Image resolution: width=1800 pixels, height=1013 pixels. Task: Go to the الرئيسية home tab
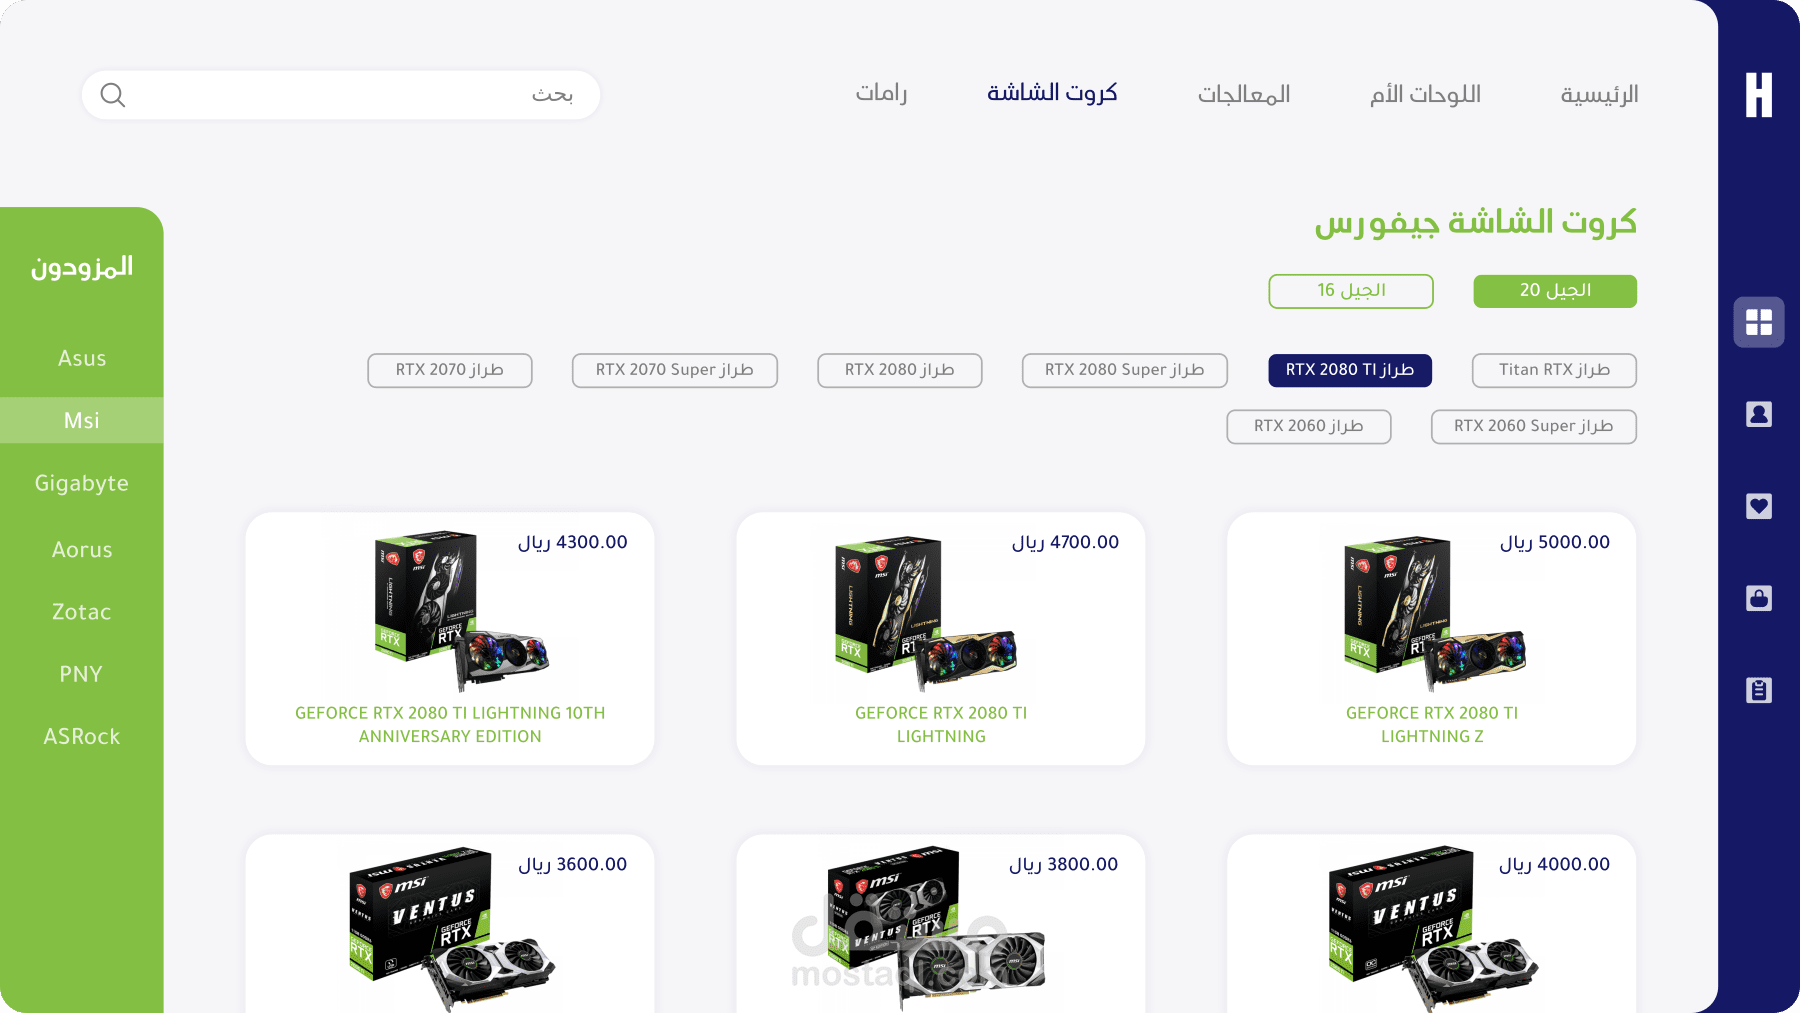click(1599, 94)
